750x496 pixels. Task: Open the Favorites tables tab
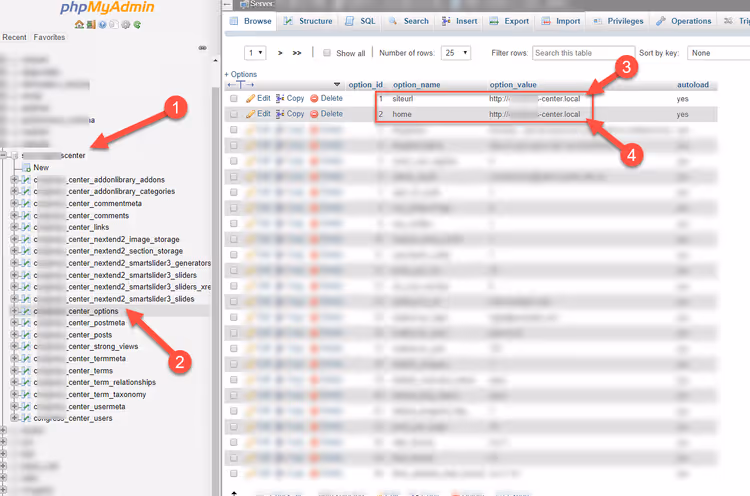pos(49,37)
